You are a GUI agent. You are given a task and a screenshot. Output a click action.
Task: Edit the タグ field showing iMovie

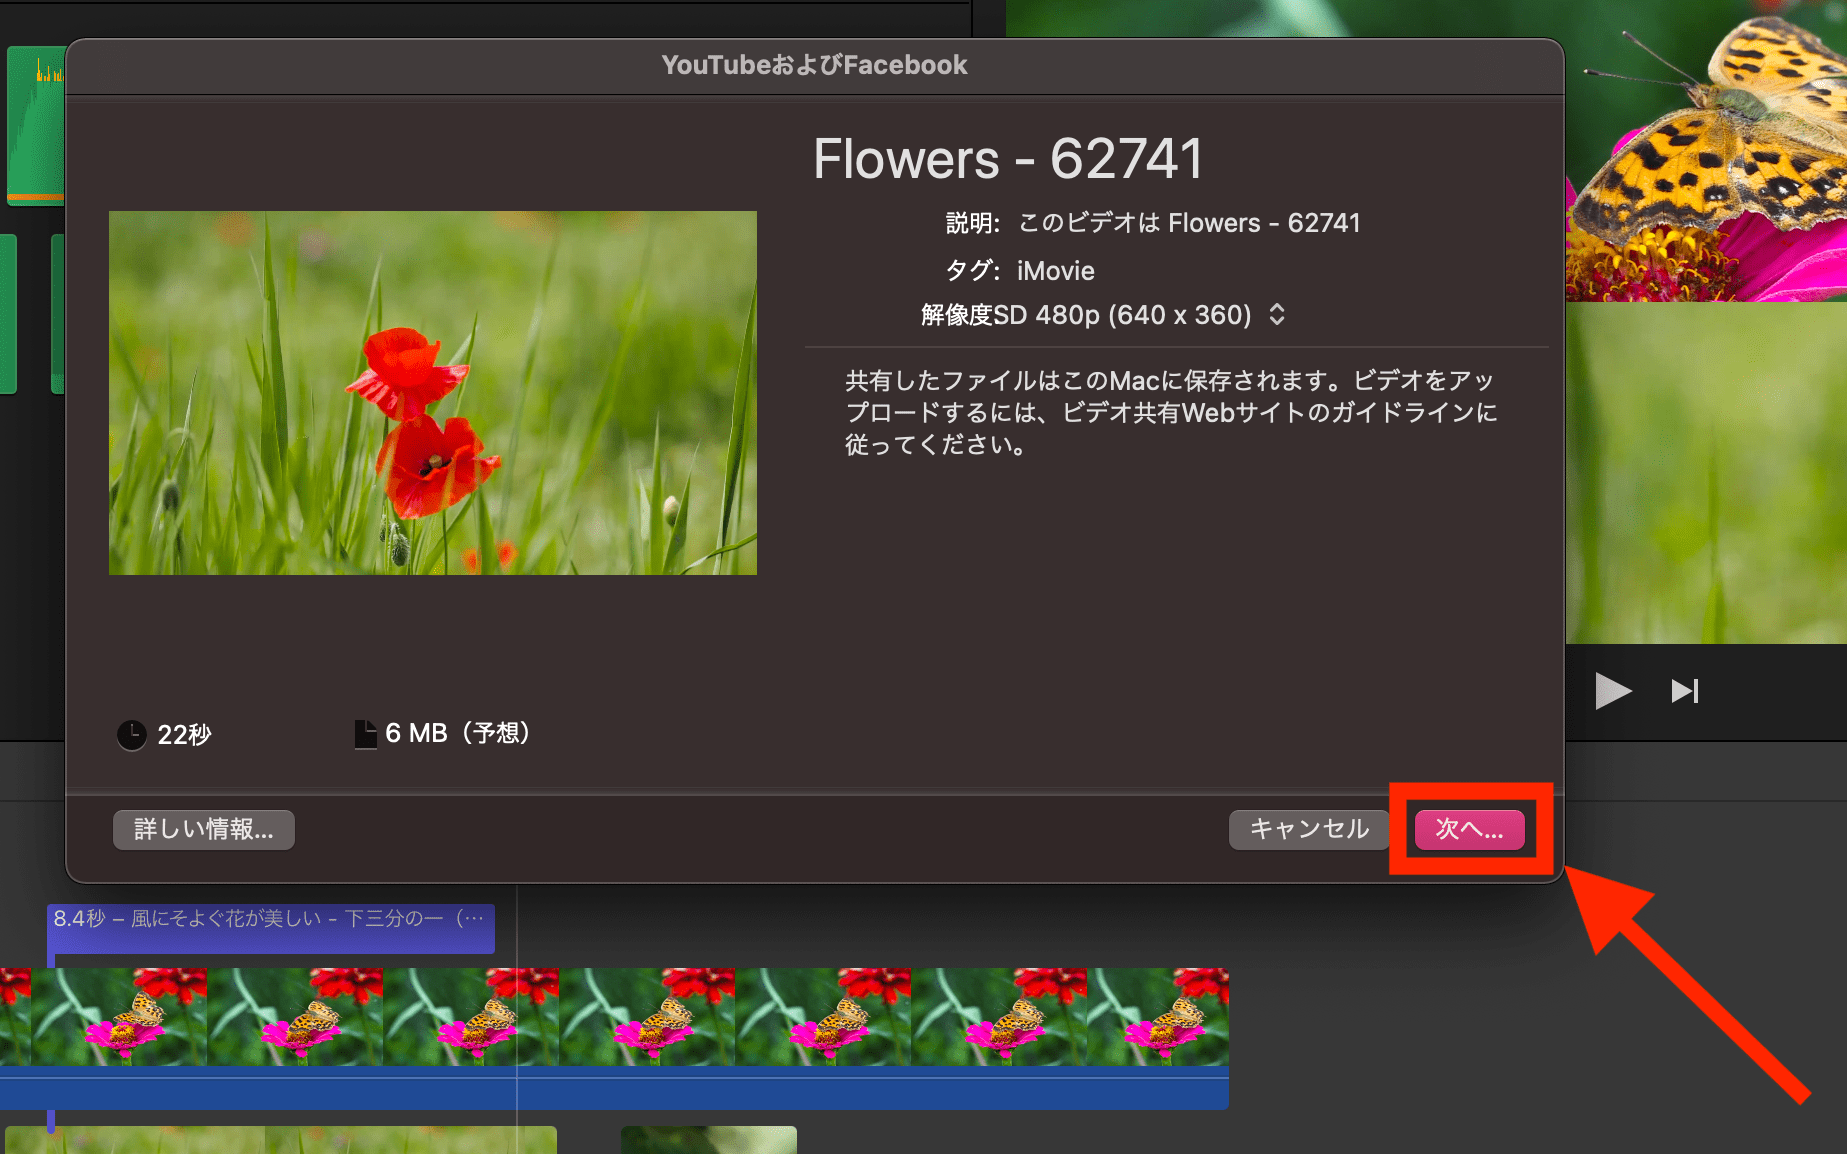(1055, 271)
